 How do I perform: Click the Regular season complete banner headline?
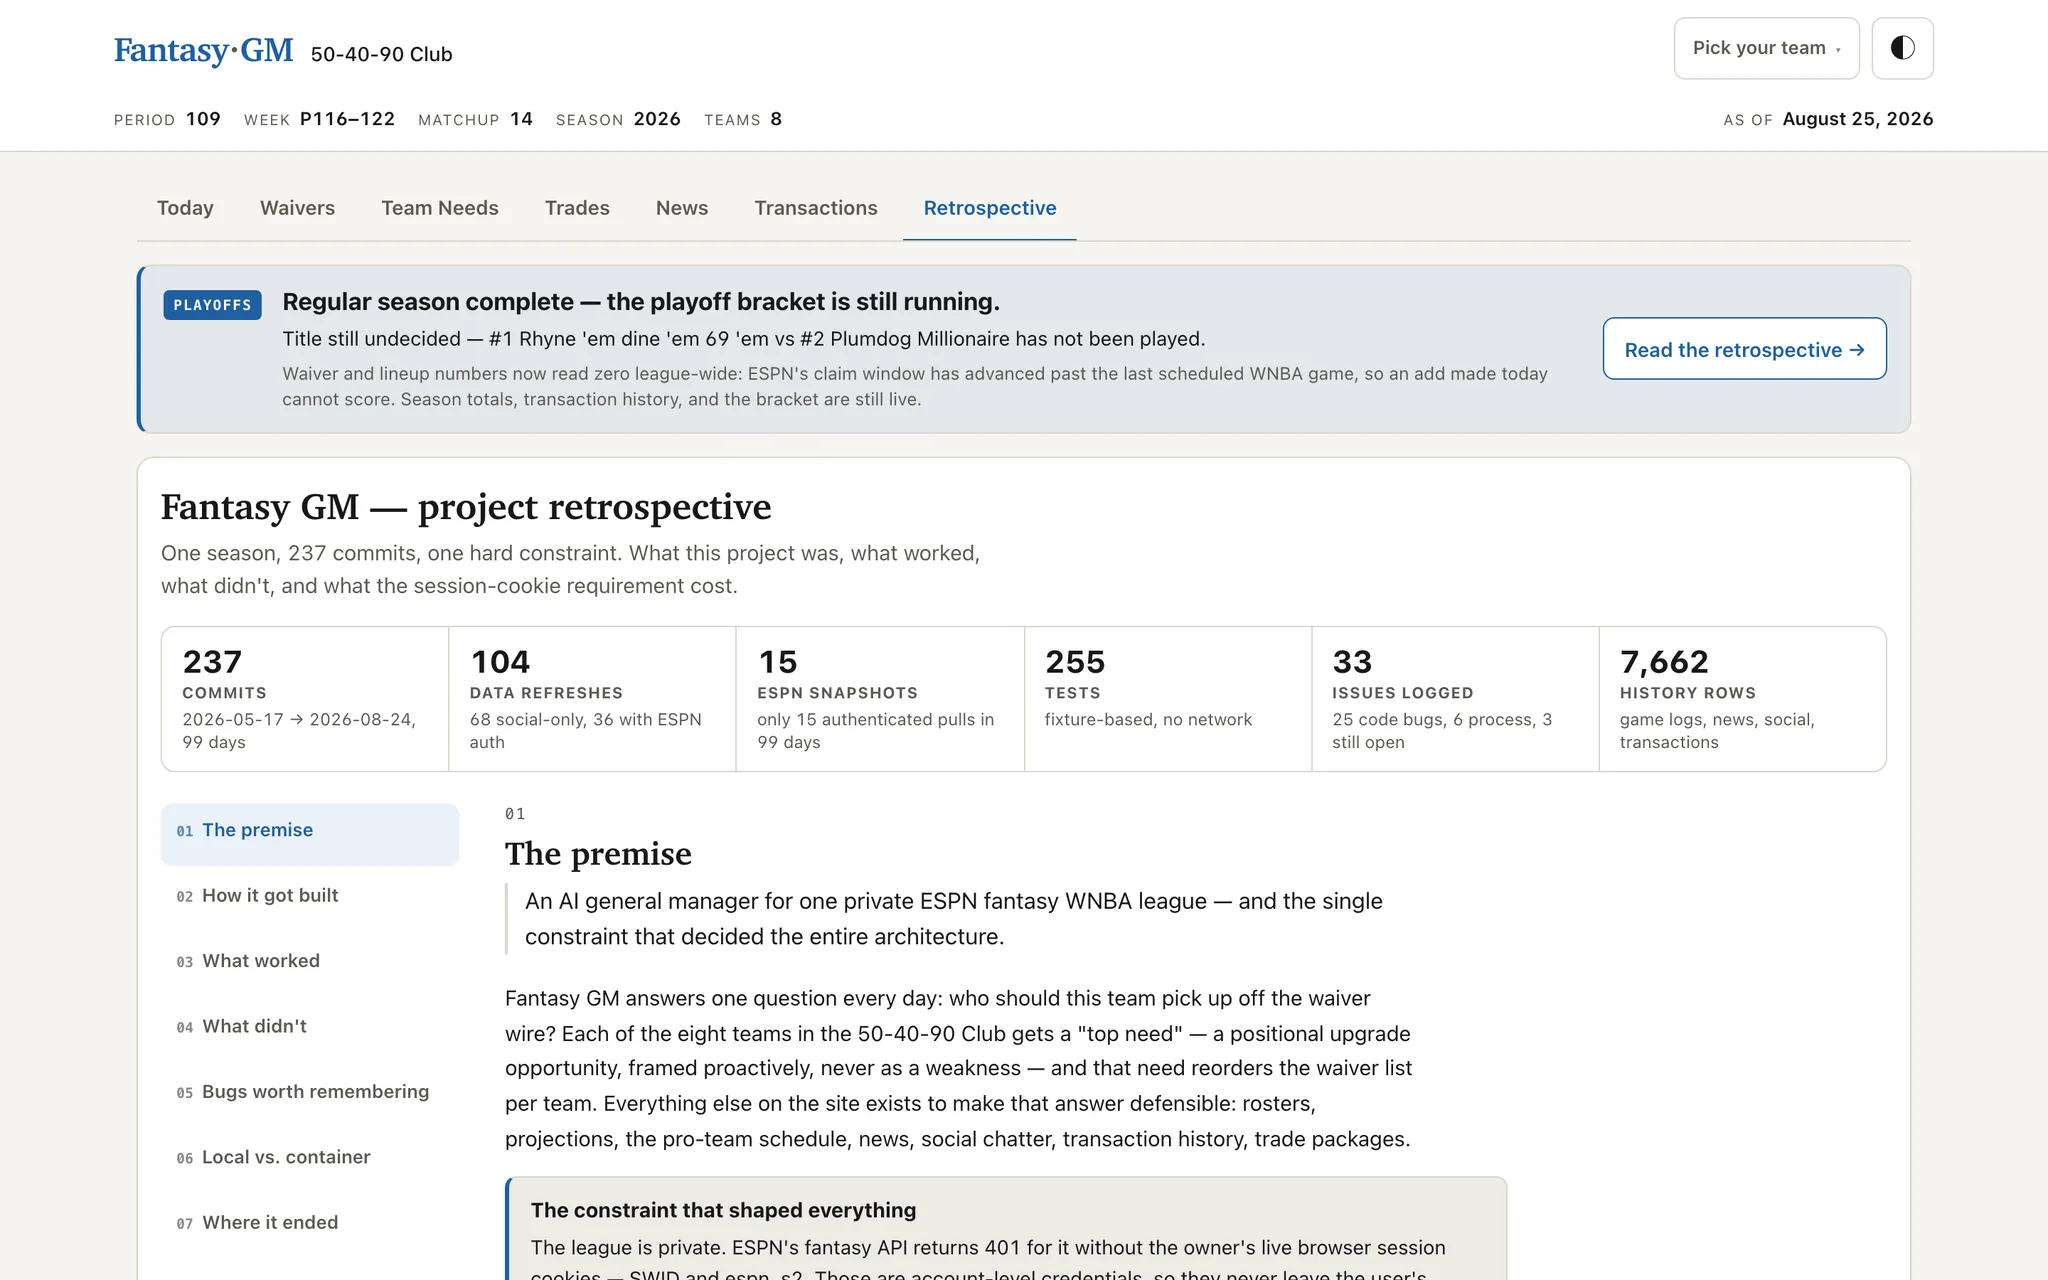pos(641,302)
